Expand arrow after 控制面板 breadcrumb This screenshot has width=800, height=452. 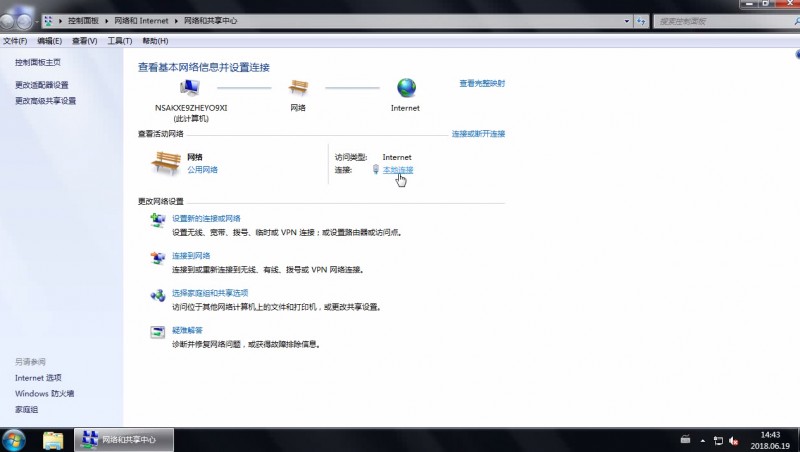pyautogui.click(x=107, y=21)
